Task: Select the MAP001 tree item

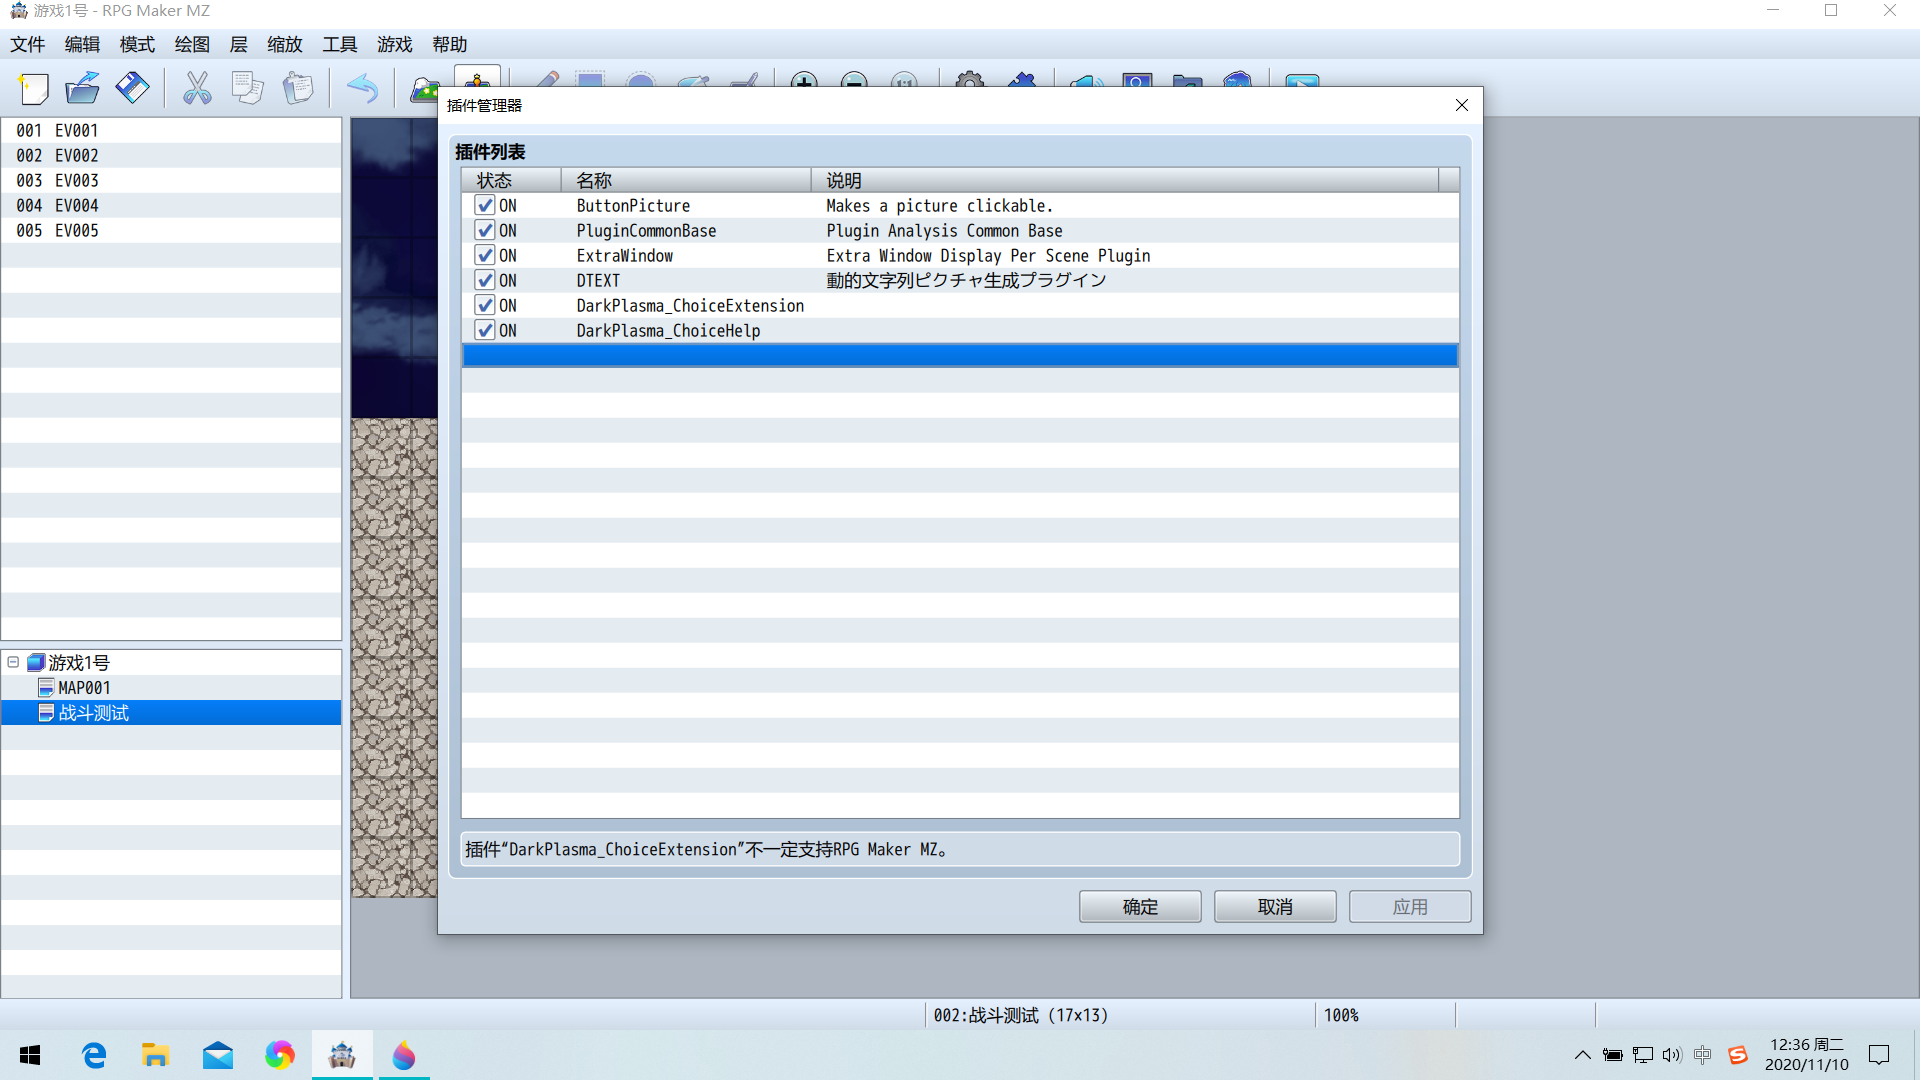Action: tap(84, 688)
